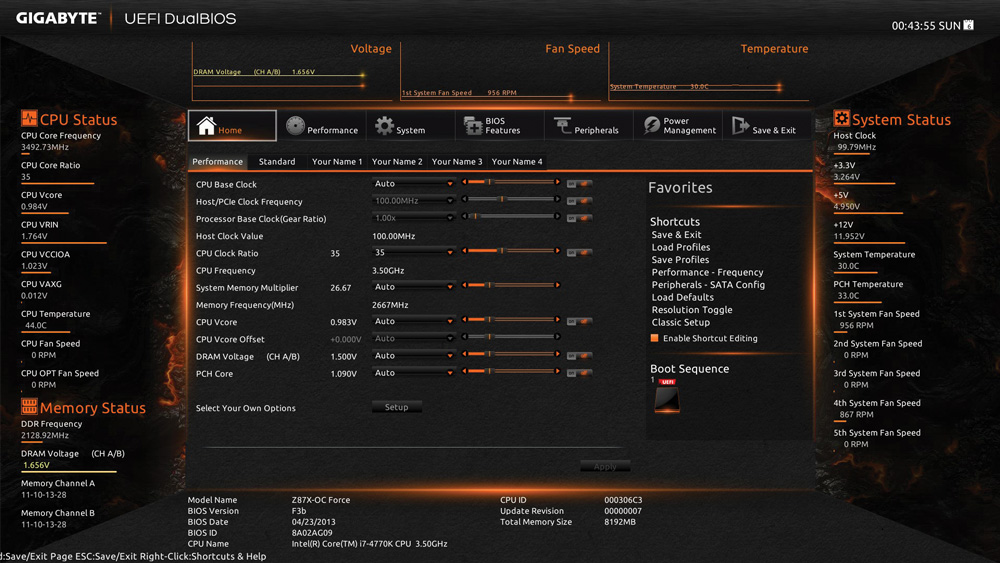This screenshot has height=563, width=1000.
Task: Switch to the Your Name 3 tab
Action: click(457, 161)
